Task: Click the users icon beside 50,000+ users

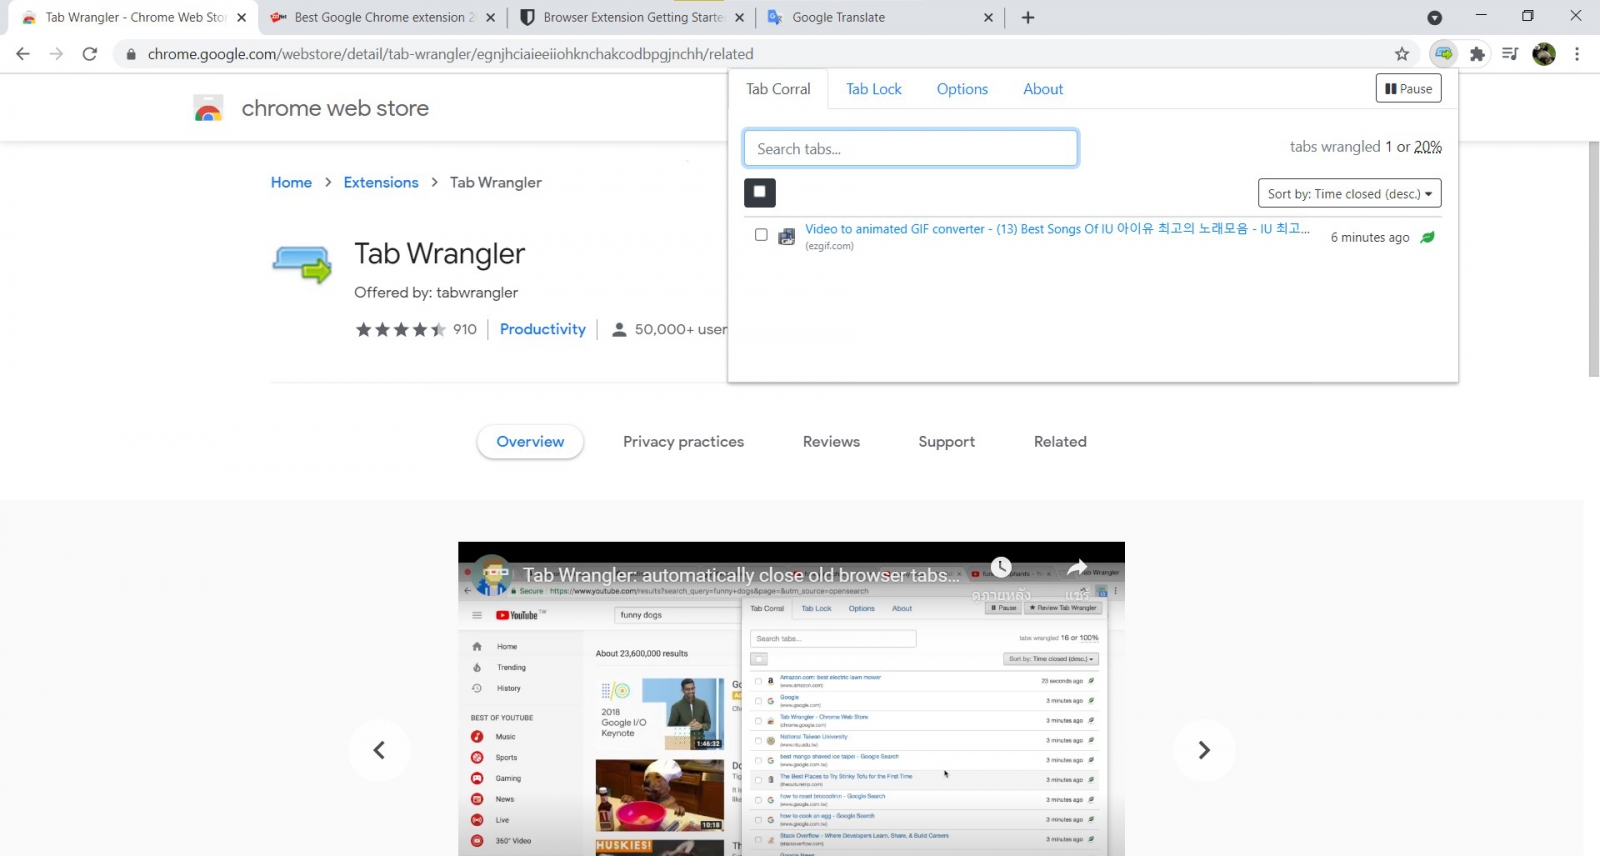Action: click(x=619, y=329)
